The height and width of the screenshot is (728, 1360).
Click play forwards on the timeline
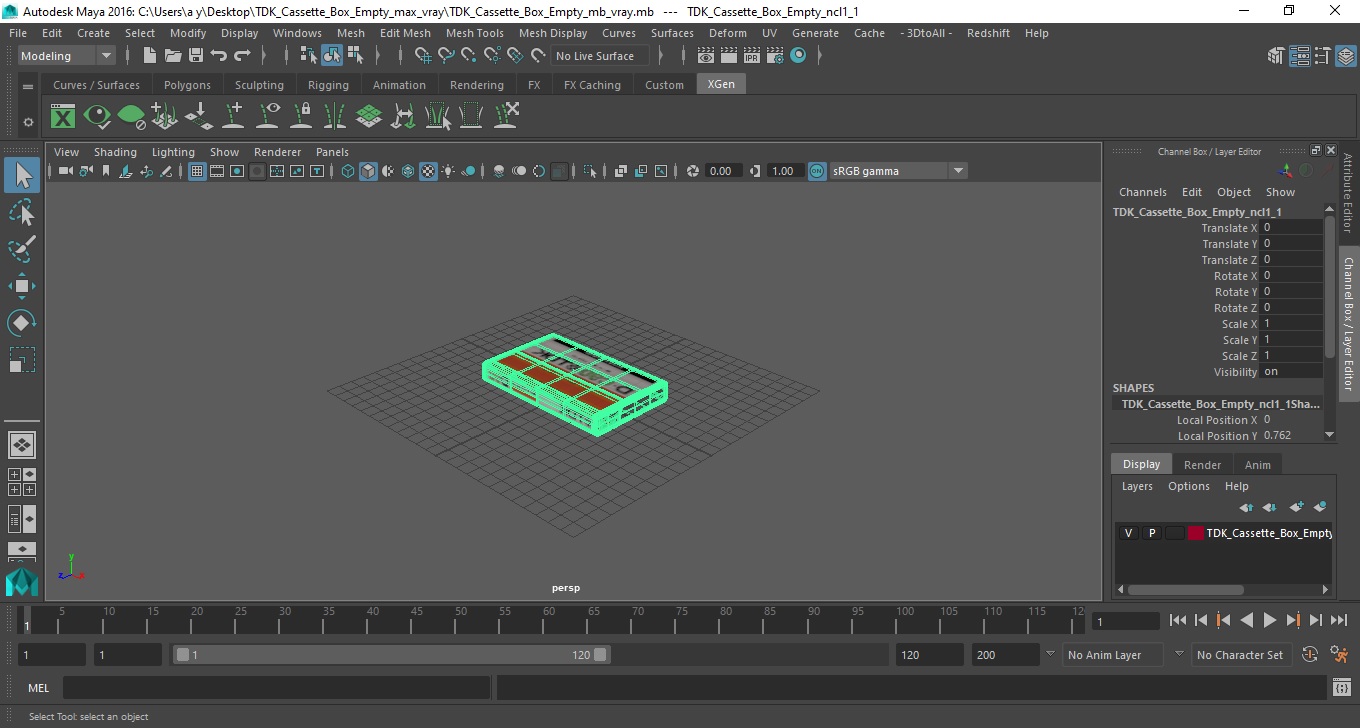coord(1269,620)
